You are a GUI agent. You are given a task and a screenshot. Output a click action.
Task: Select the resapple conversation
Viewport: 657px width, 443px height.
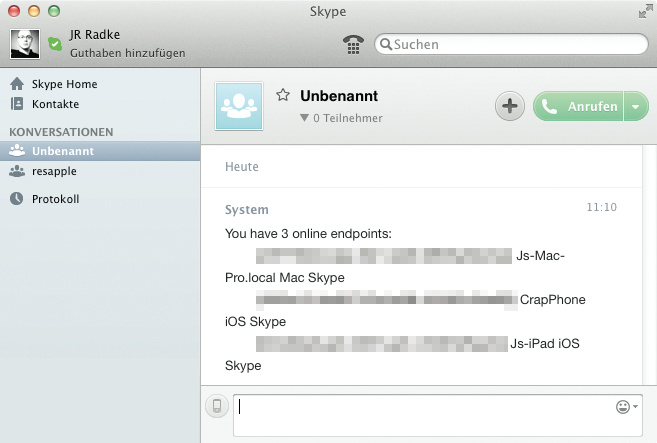pos(54,171)
